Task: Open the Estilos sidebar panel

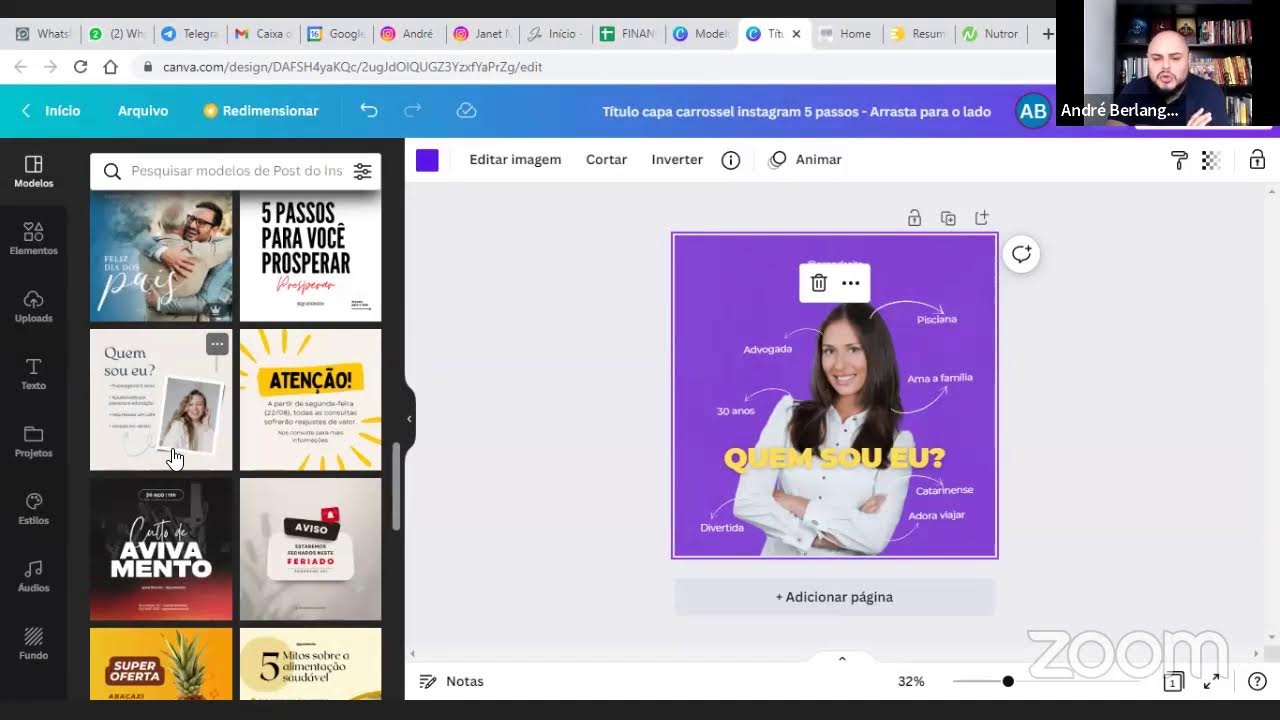Action: pos(33,508)
